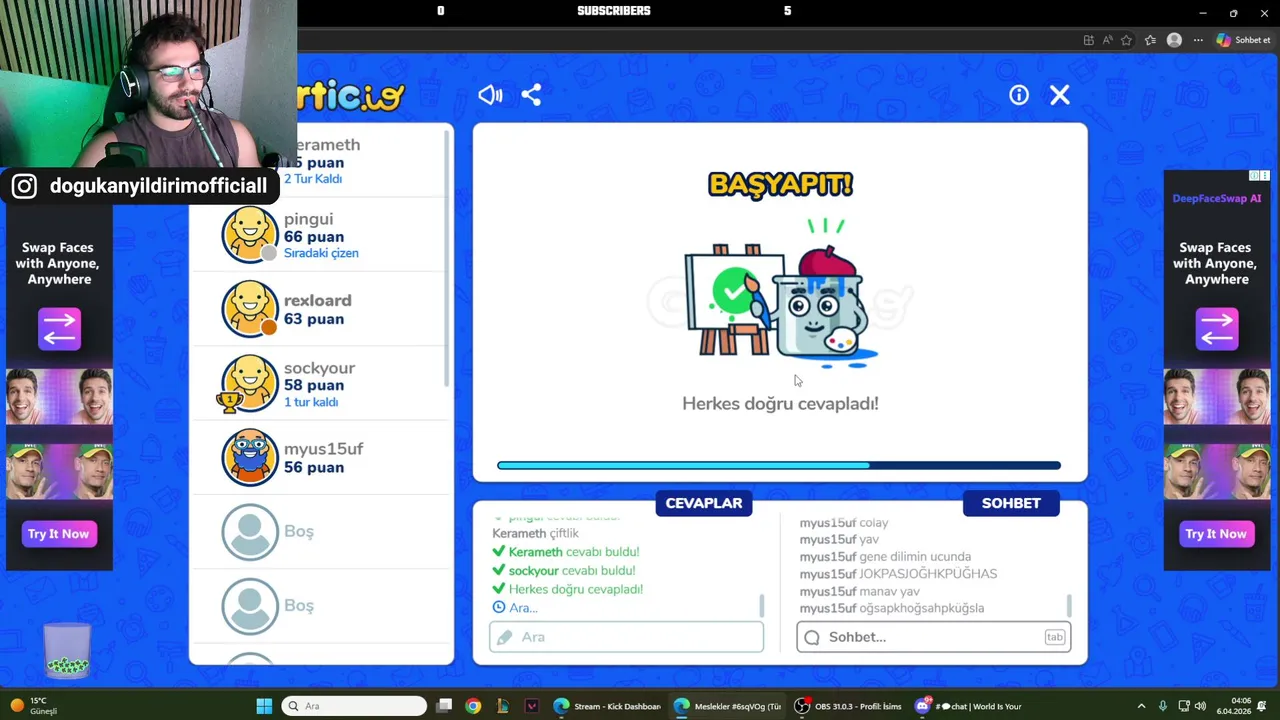
Task: Select the SOHBET tab
Action: point(1011,503)
